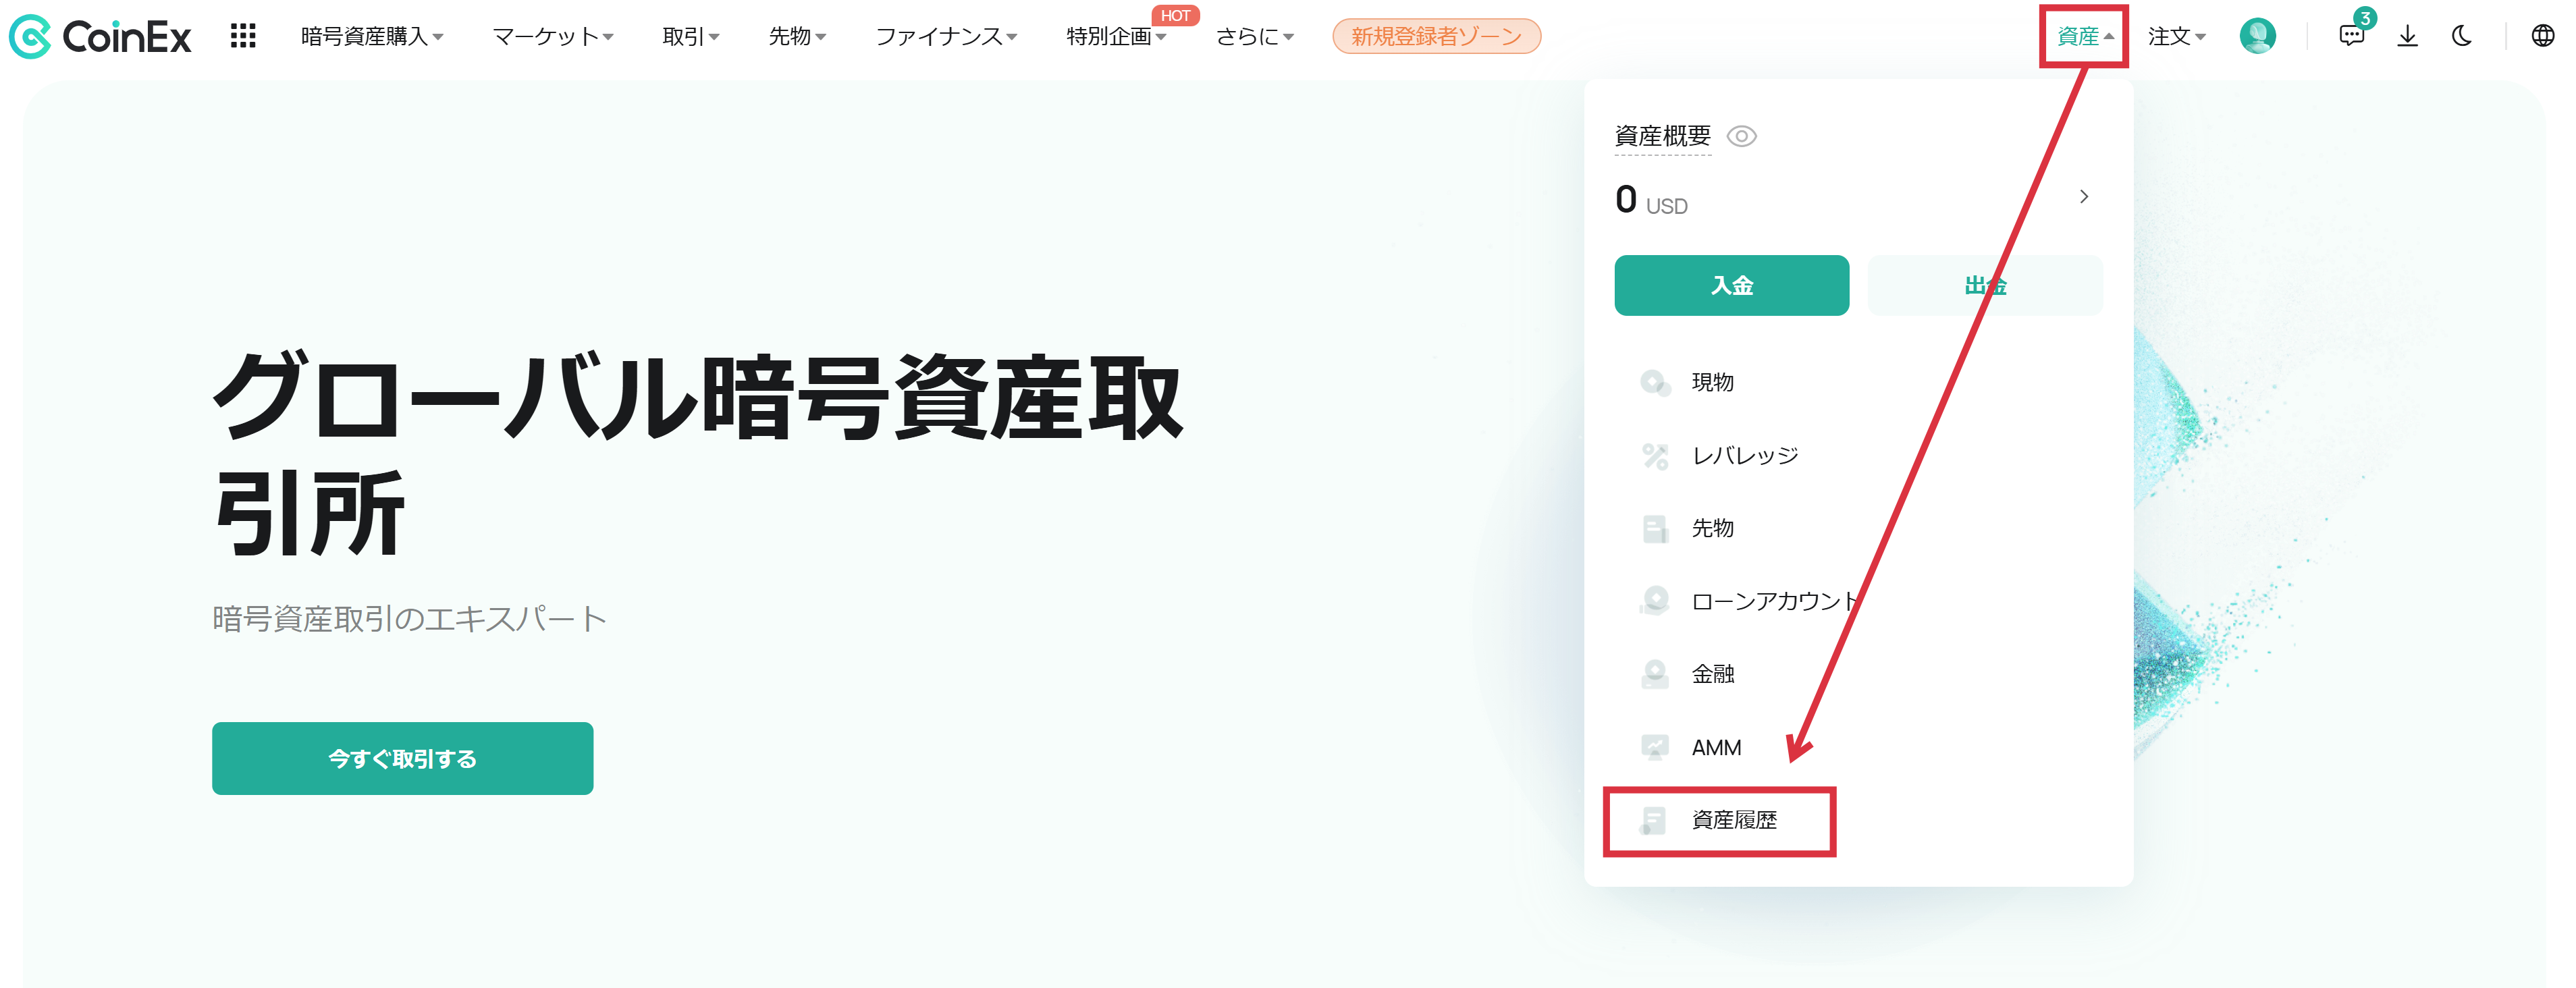This screenshot has width=2576, height=988.
Task: Open the language globe icon
Action: pyautogui.click(x=2542, y=36)
